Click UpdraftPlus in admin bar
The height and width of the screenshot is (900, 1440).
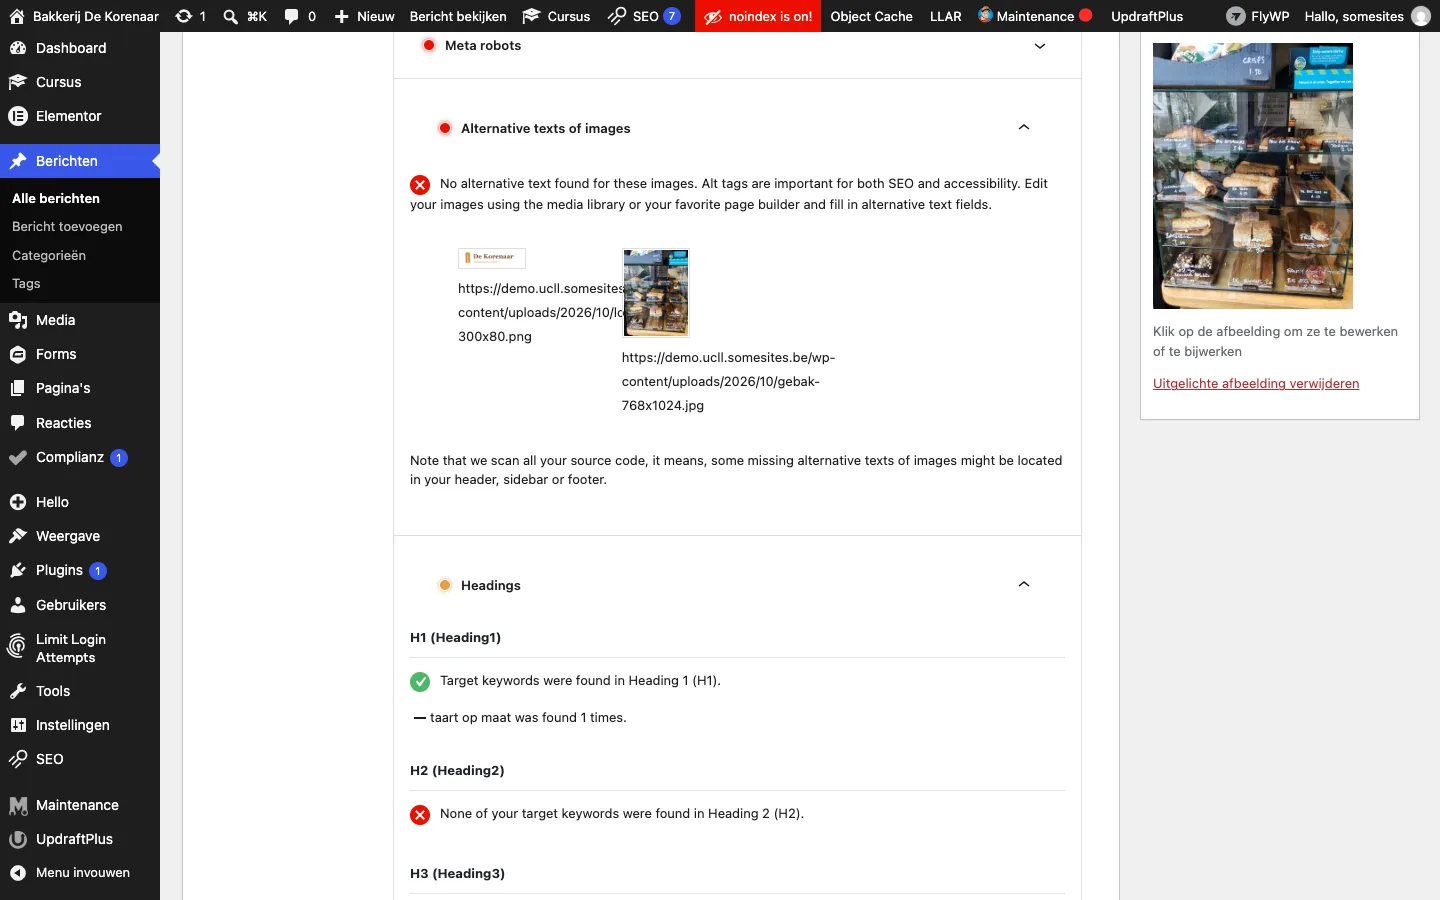click(1147, 16)
